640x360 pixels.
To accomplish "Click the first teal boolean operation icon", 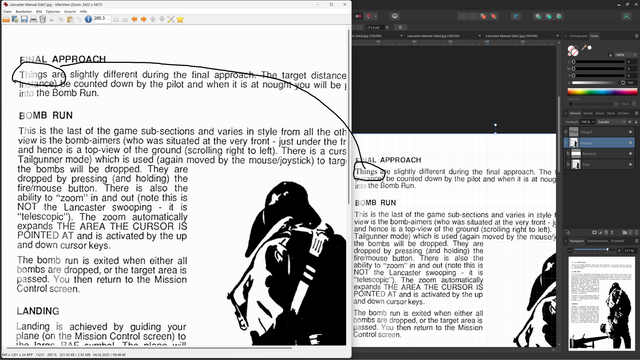I will (x=538, y=16).
